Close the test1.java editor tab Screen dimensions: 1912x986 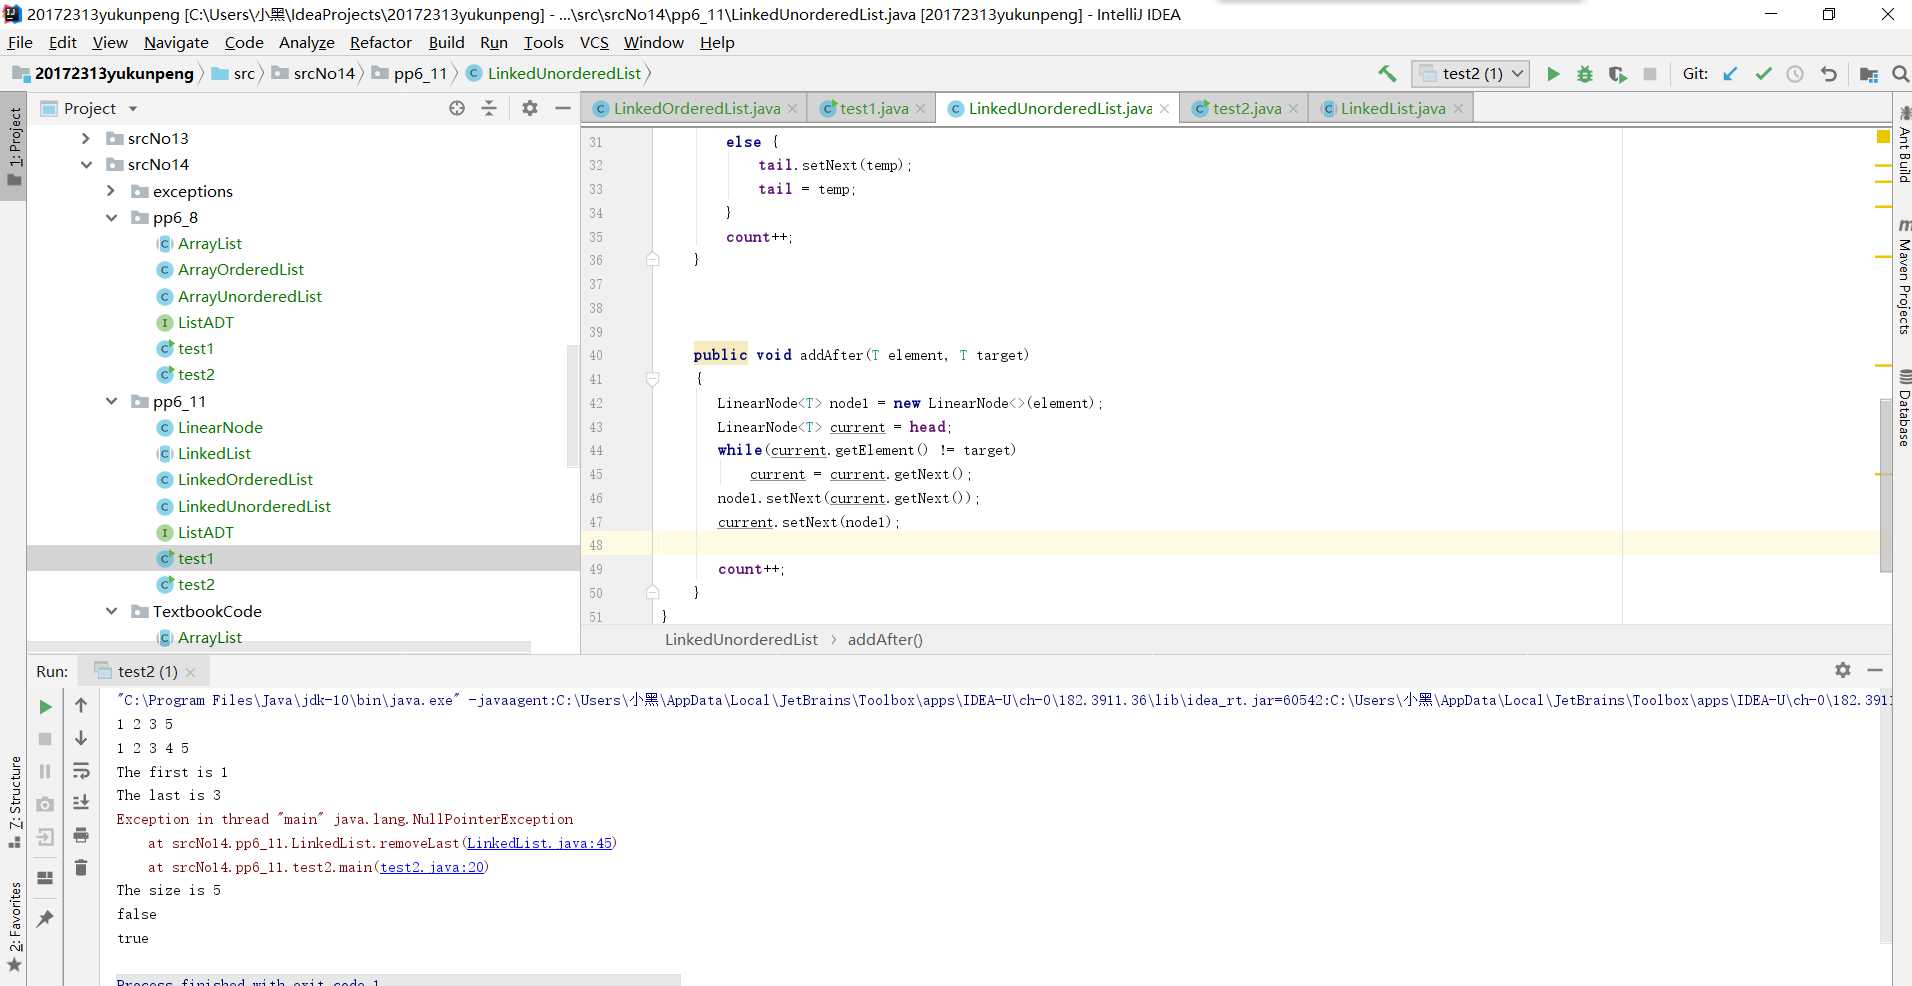point(920,109)
